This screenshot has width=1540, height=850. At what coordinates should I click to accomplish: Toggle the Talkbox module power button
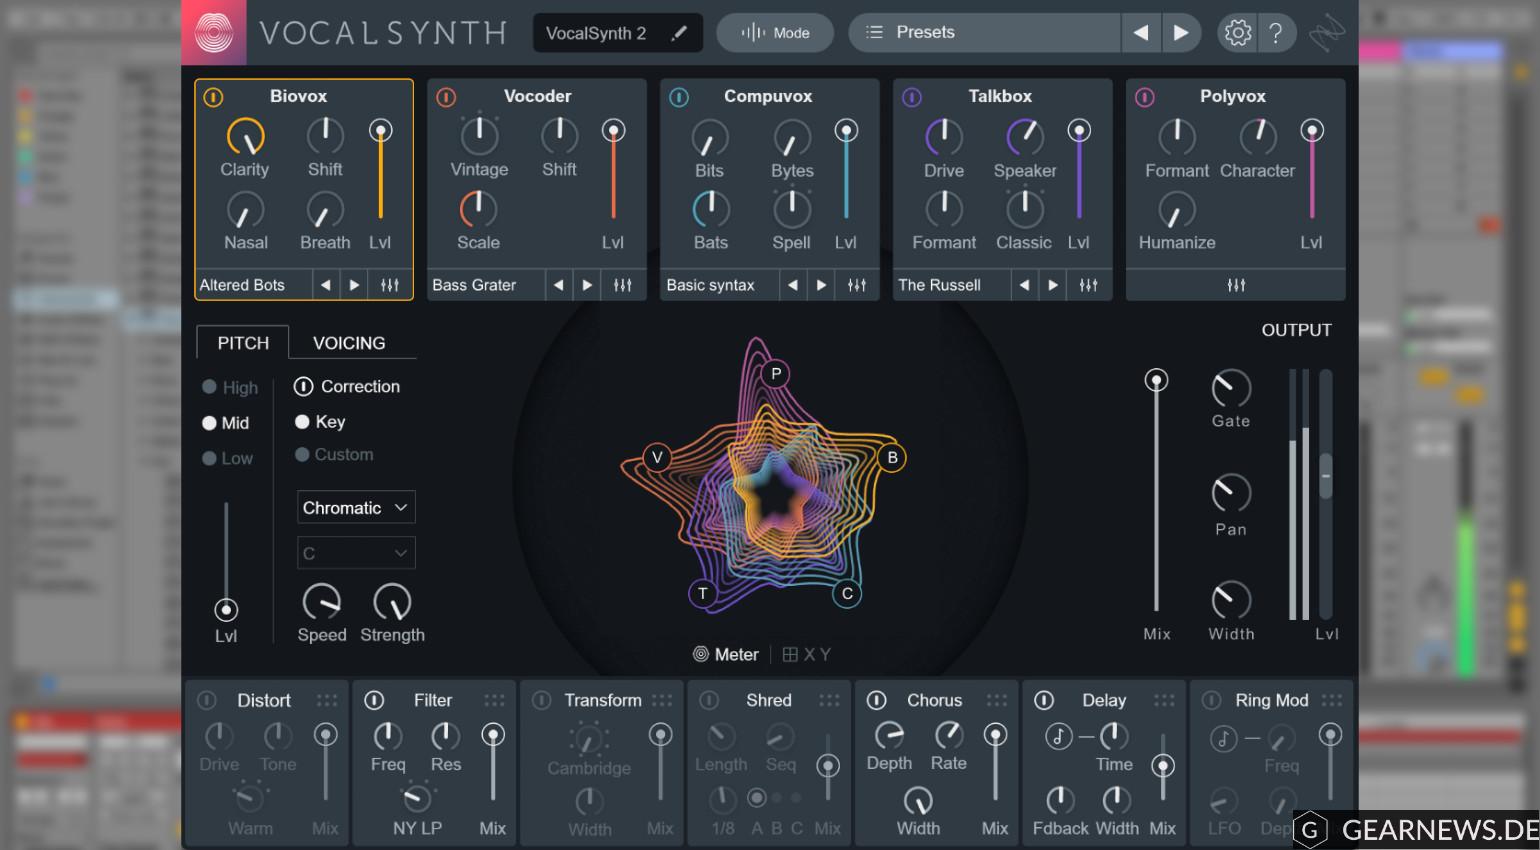(x=912, y=97)
